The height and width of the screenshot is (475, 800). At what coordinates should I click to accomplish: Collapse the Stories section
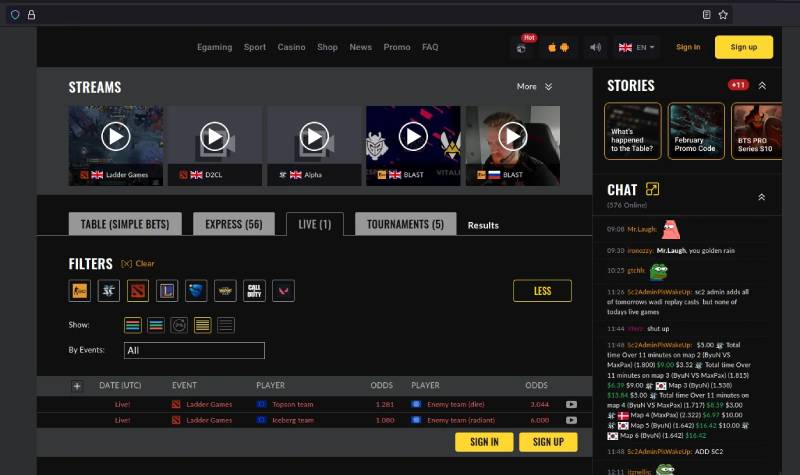tap(762, 86)
